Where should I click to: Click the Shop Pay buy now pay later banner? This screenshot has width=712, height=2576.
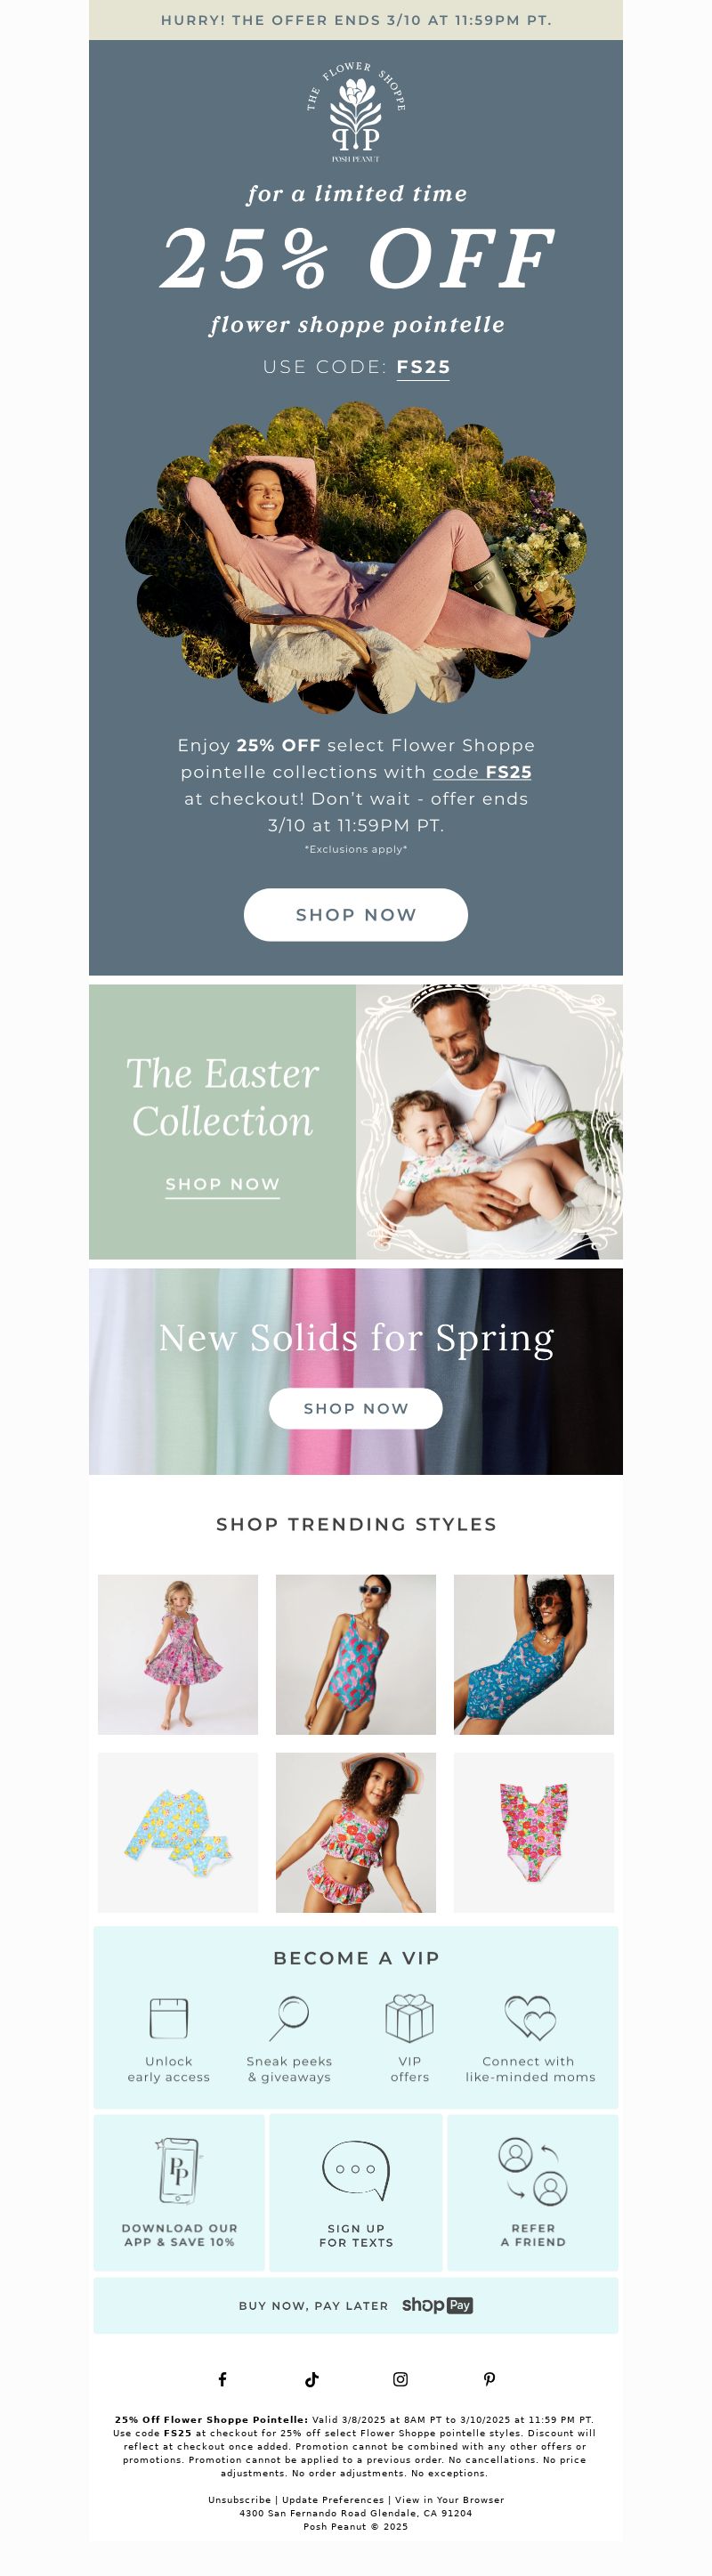coord(355,2305)
